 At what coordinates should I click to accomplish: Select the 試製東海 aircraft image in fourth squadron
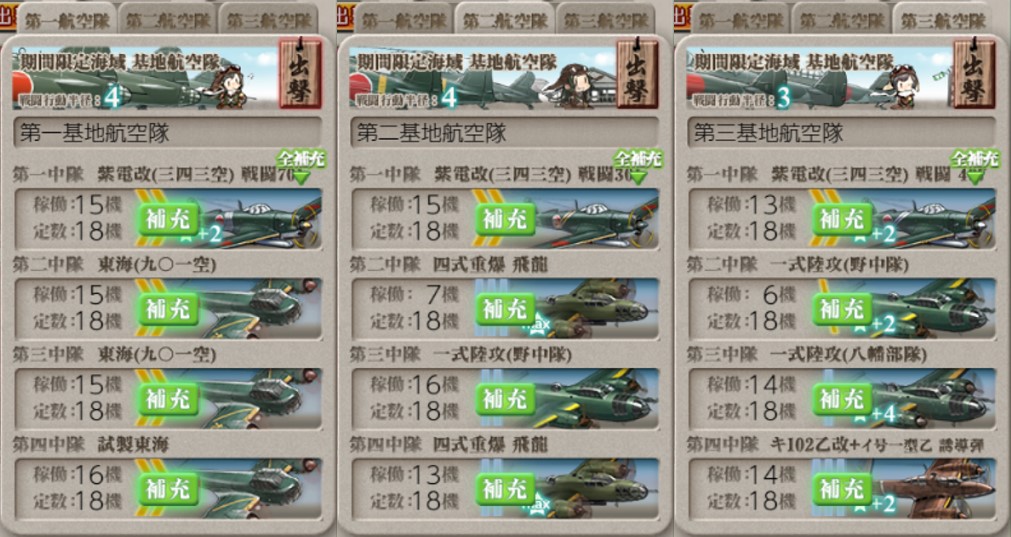tap(260, 489)
